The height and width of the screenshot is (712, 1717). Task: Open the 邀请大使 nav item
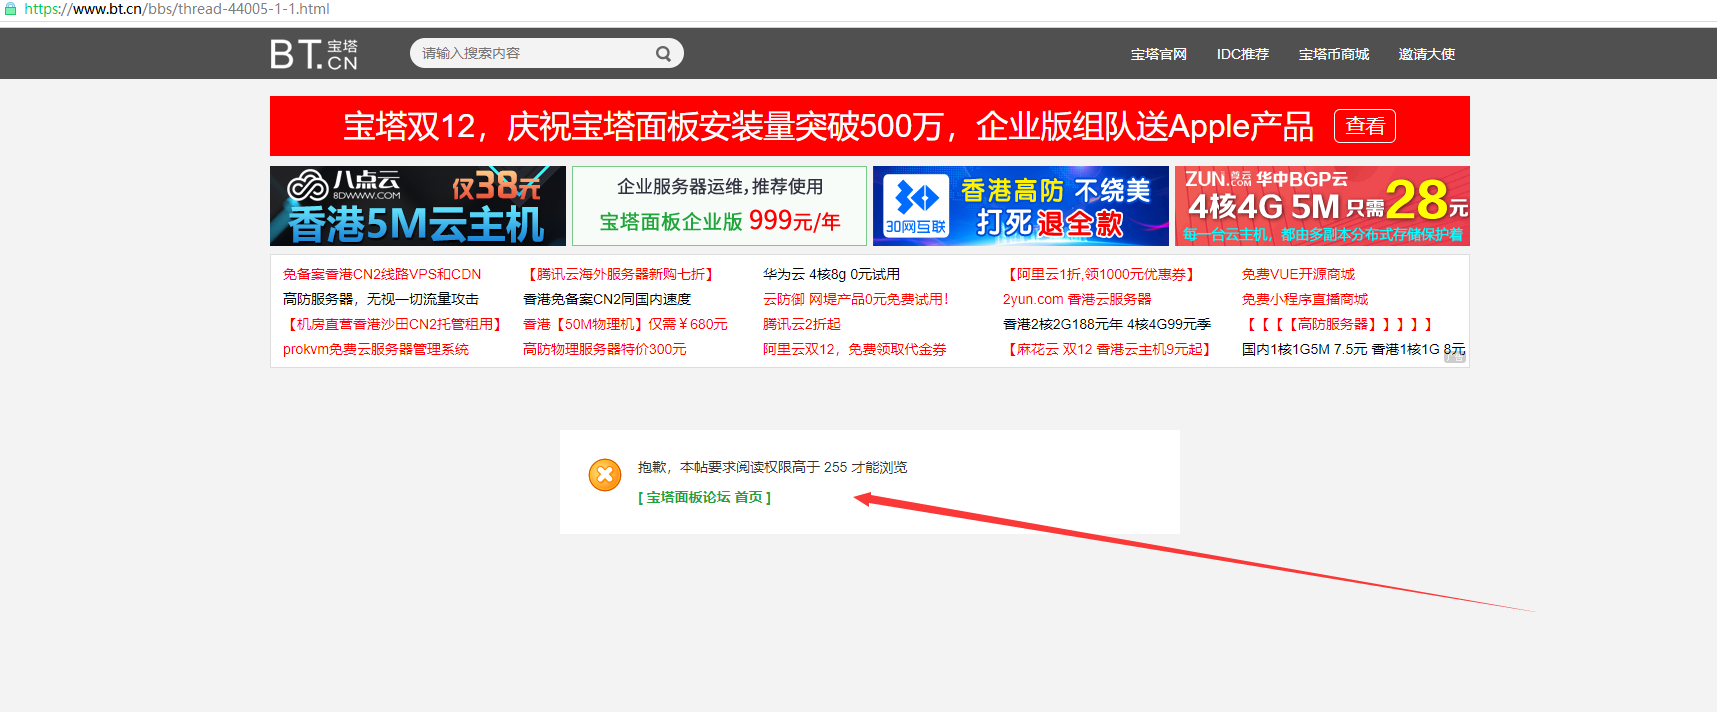pyautogui.click(x=1427, y=54)
